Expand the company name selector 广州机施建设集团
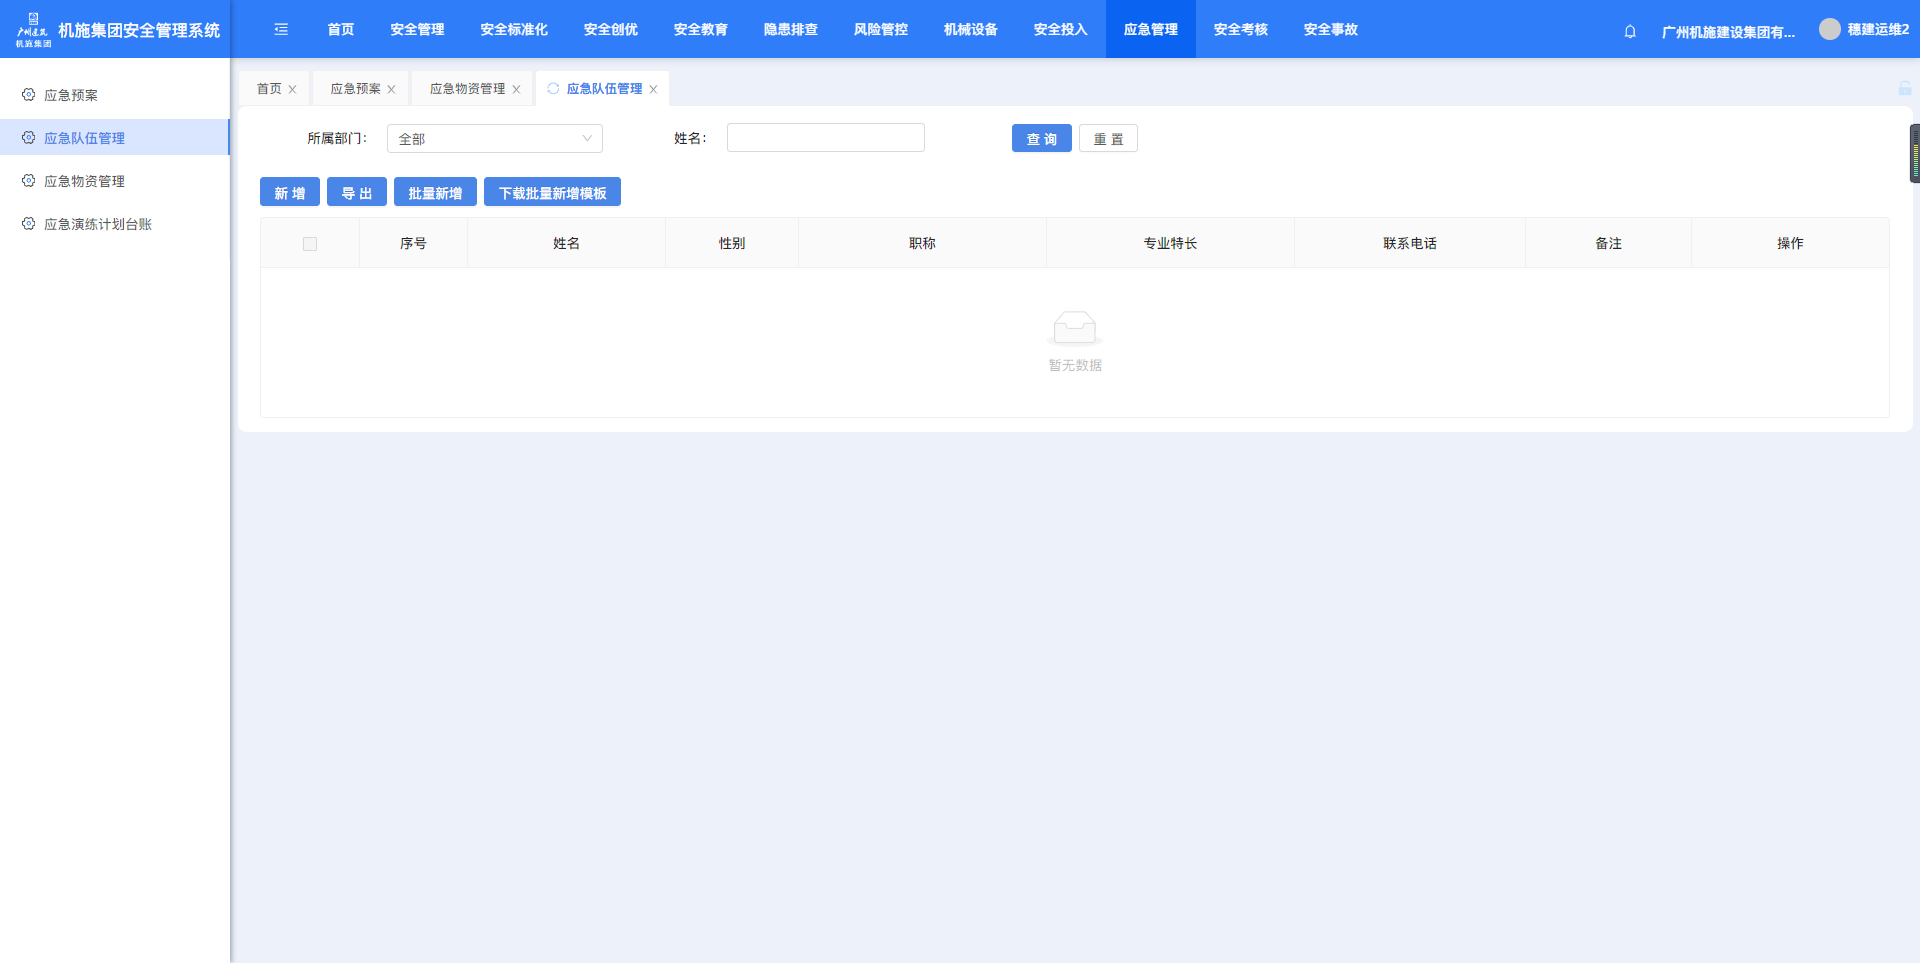The image size is (1920, 963). [x=1727, y=31]
